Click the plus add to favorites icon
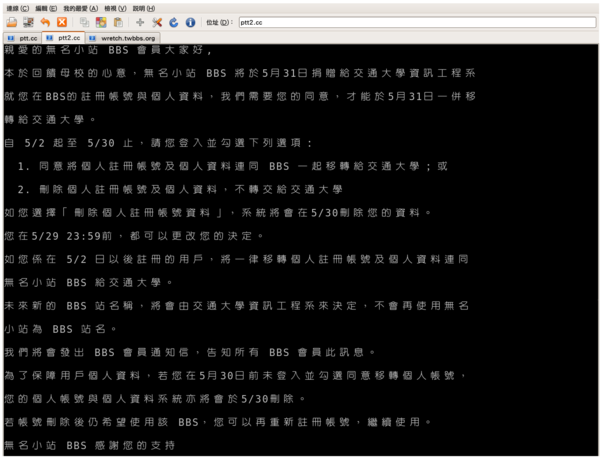 coord(140,23)
